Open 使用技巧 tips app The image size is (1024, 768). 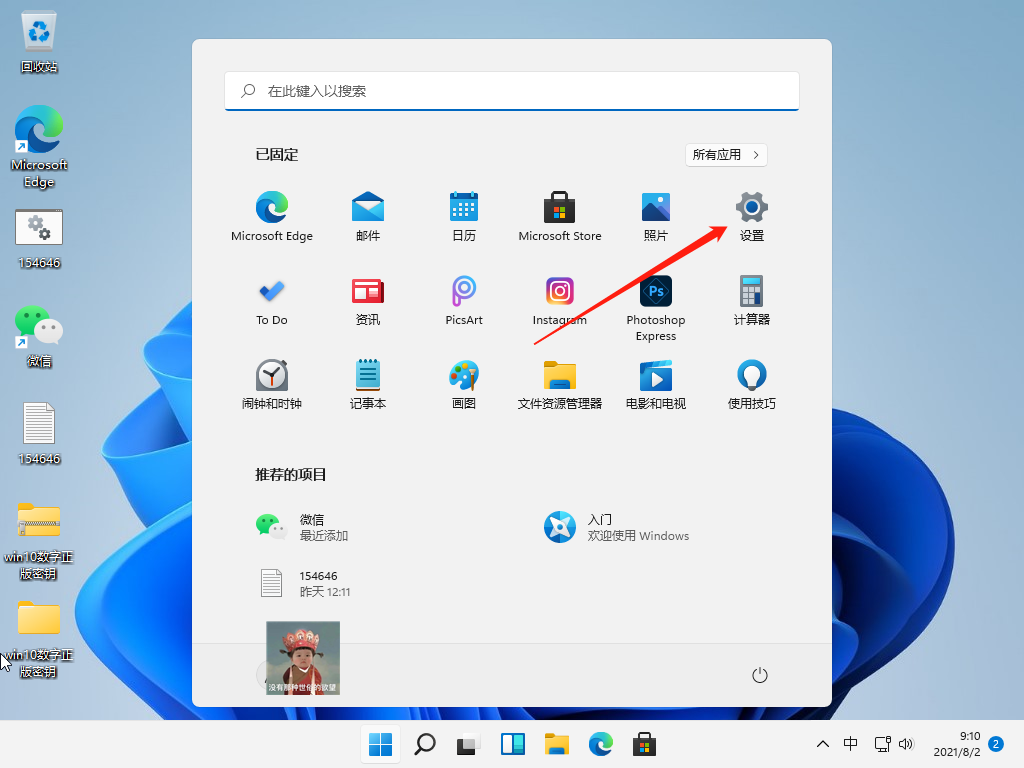tap(752, 385)
